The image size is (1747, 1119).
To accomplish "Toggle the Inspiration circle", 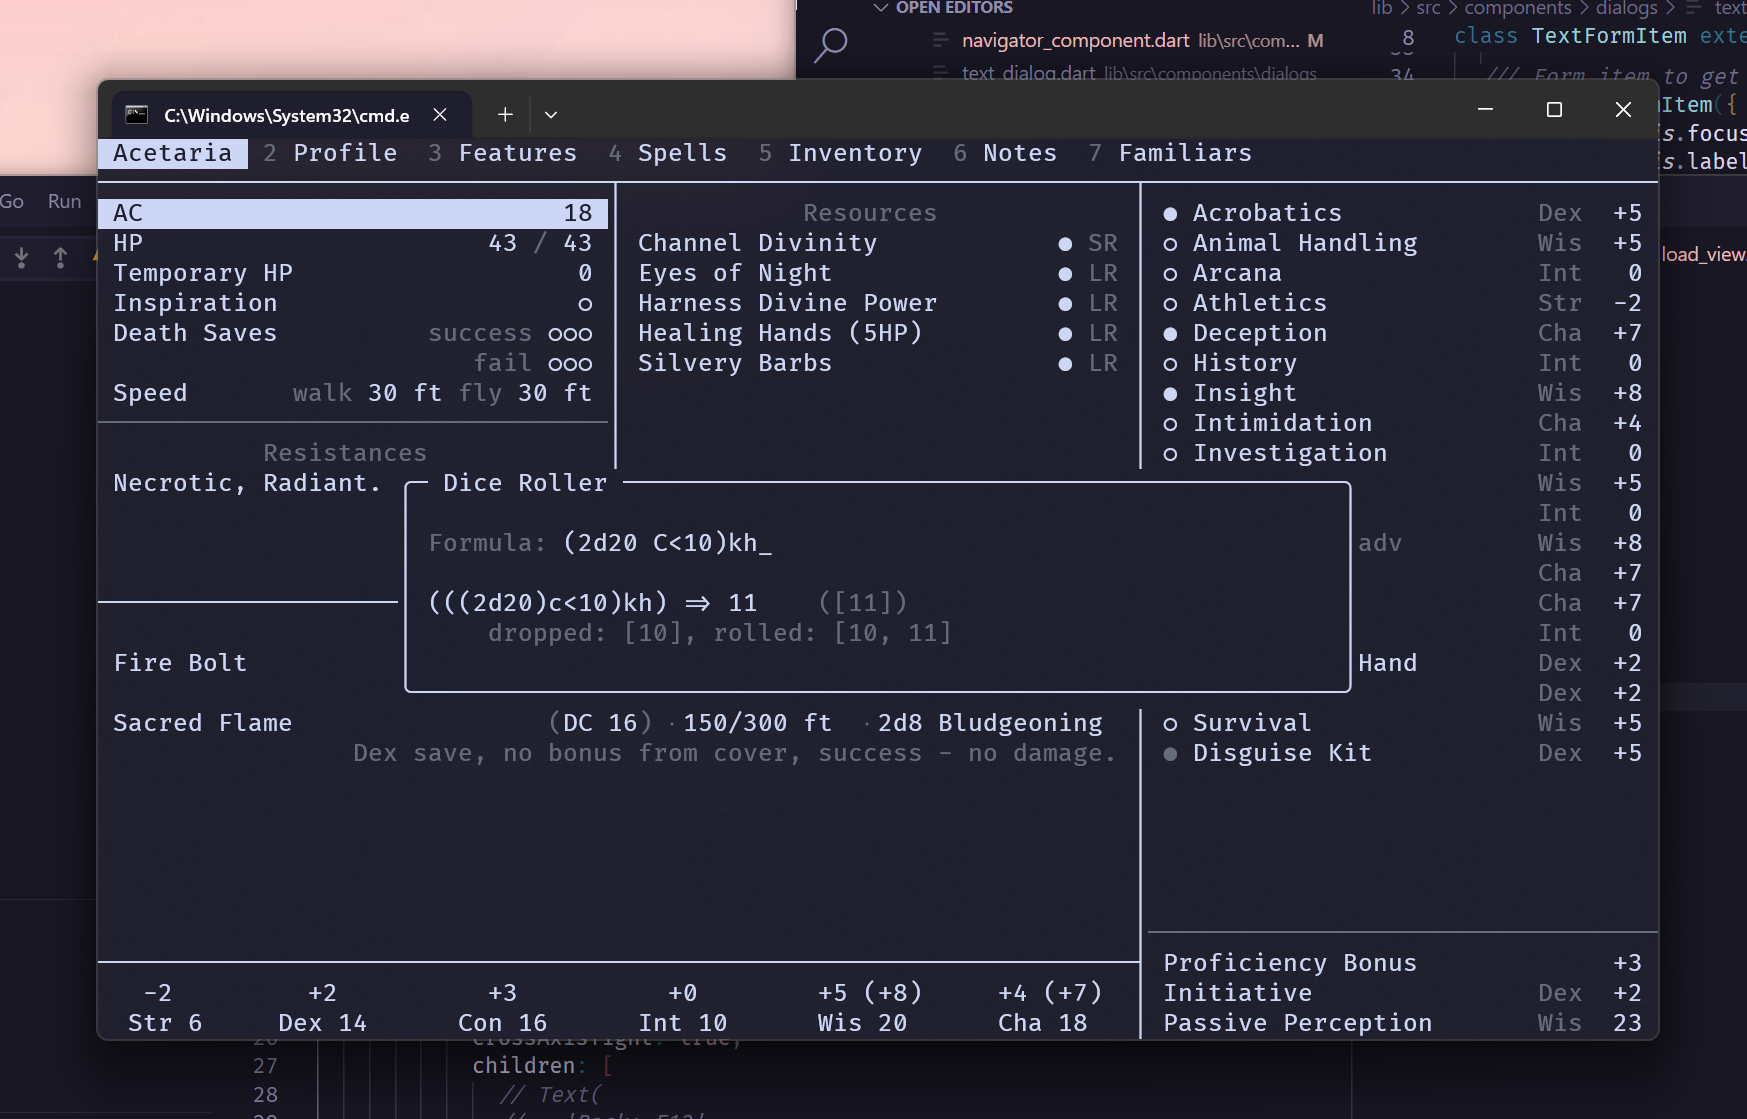I will [x=585, y=304].
